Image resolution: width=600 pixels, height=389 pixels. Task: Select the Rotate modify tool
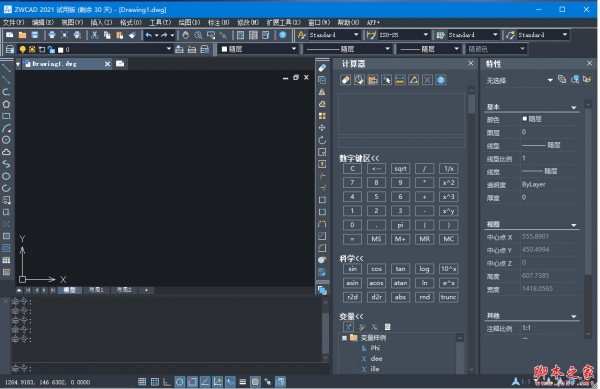coord(322,140)
